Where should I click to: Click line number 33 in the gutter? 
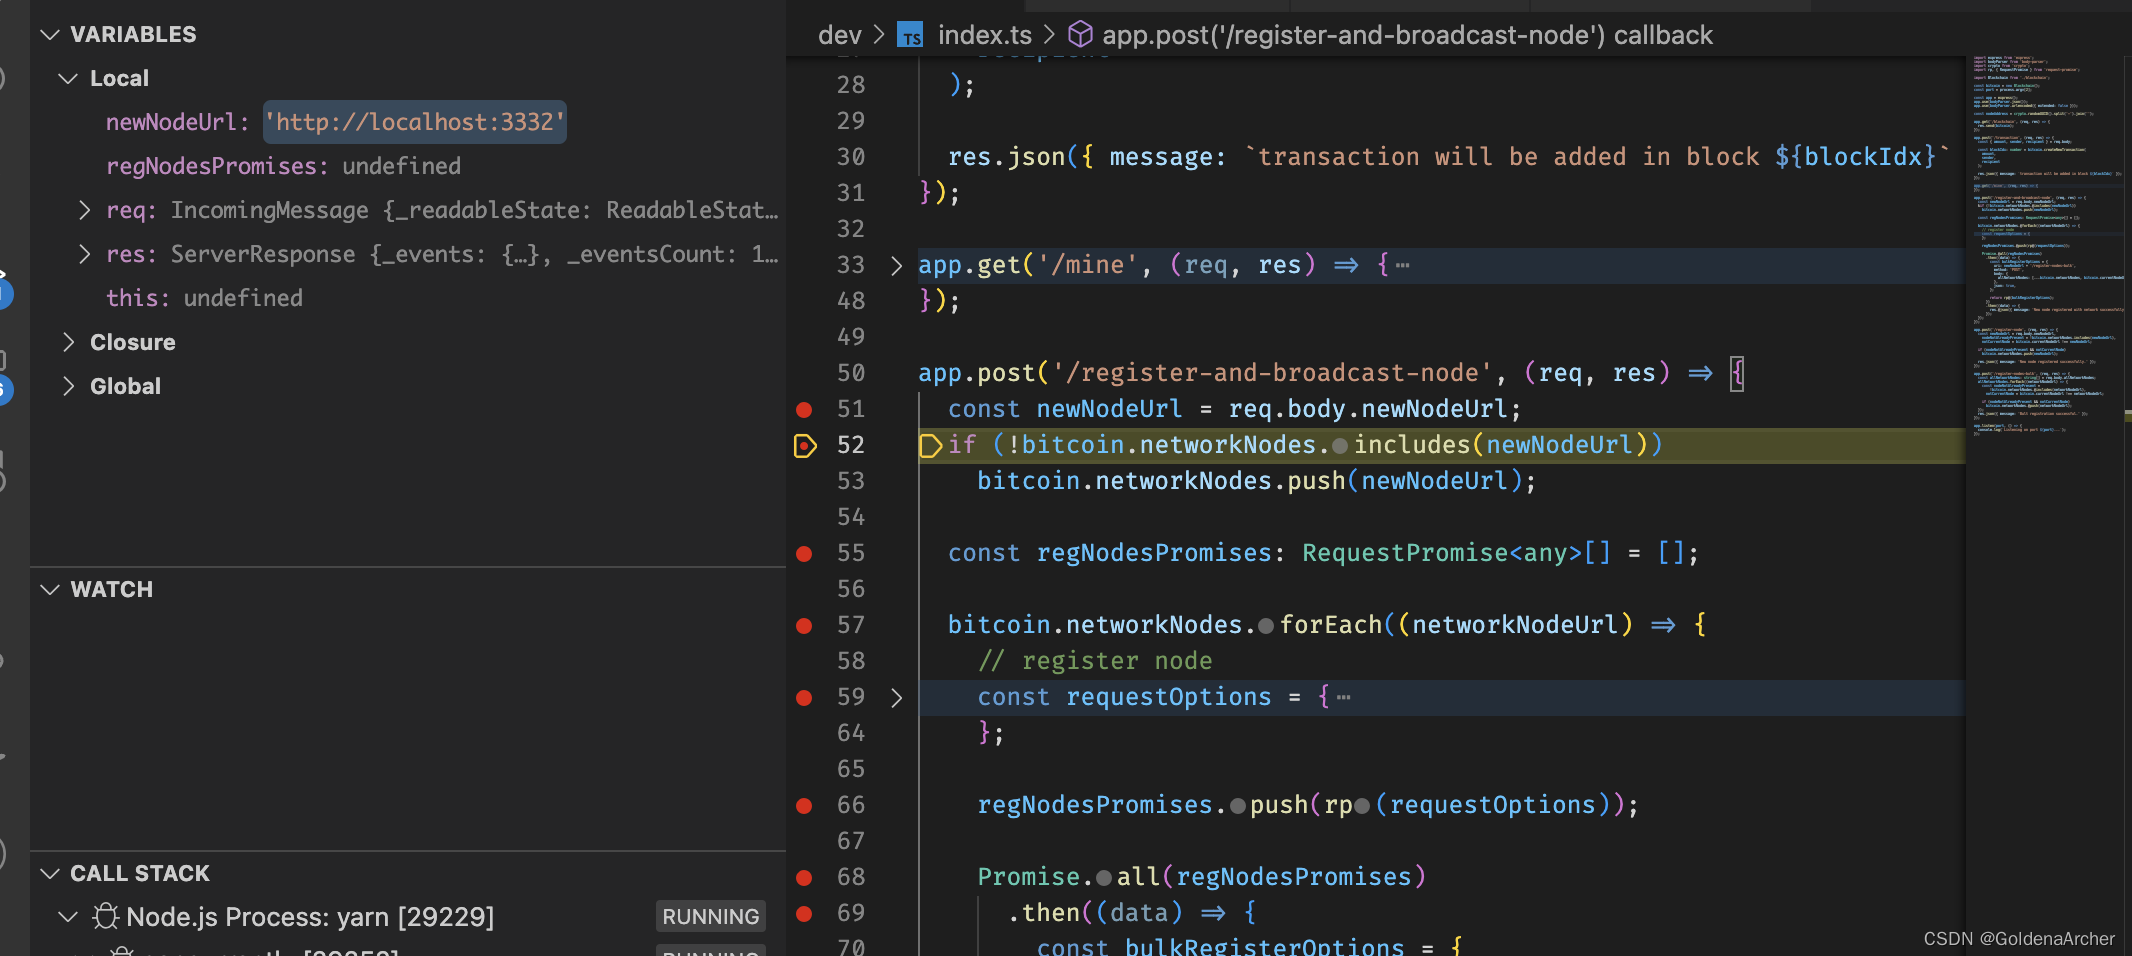tap(851, 265)
